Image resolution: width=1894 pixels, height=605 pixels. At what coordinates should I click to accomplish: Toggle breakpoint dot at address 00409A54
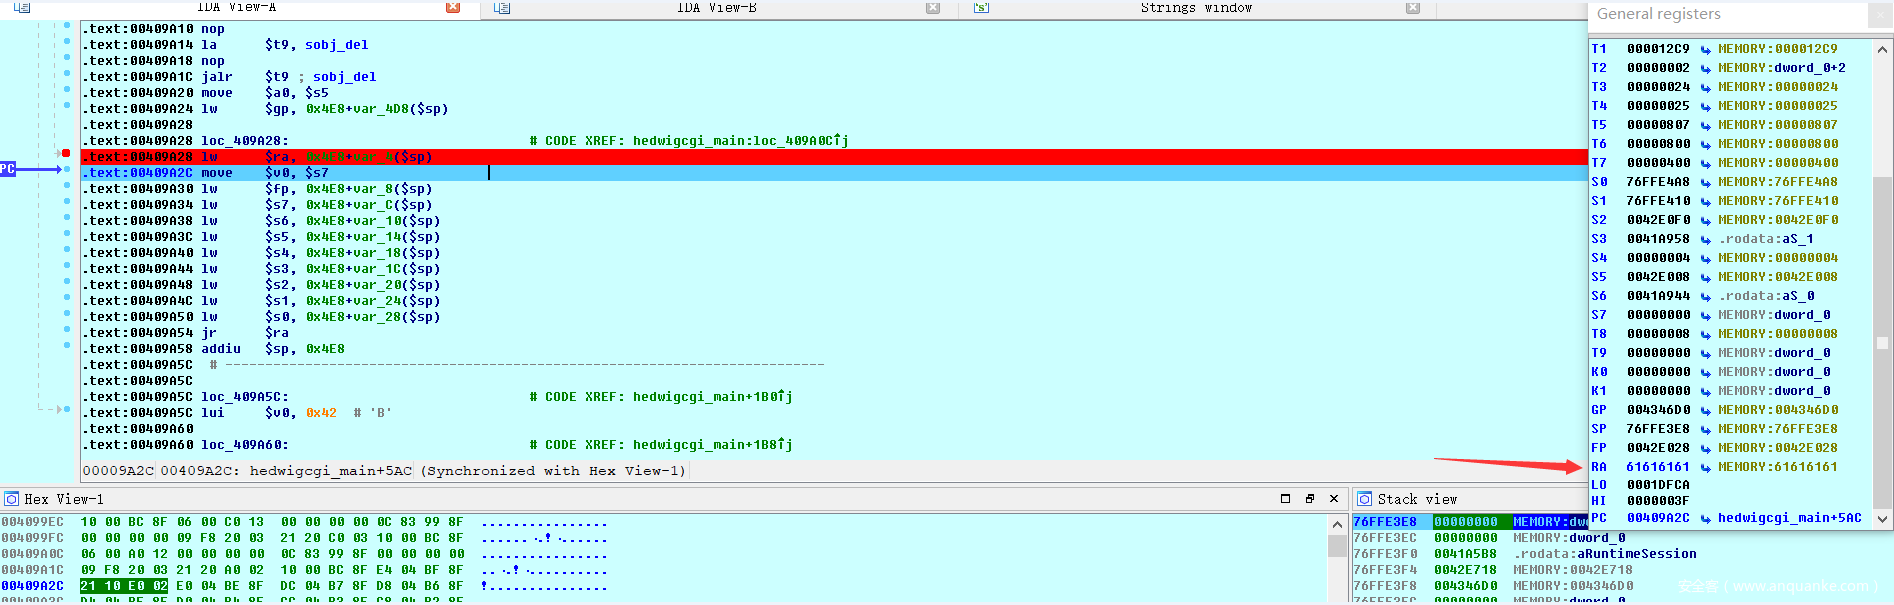[67, 329]
